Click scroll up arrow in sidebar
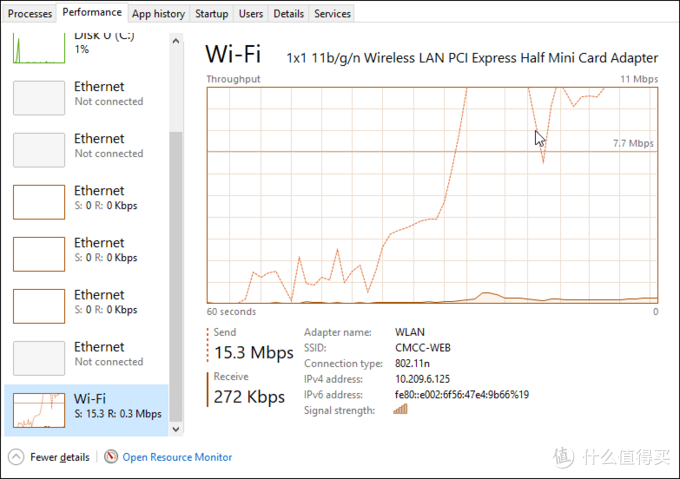This screenshot has width=680, height=479. pyautogui.click(x=176, y=41)
